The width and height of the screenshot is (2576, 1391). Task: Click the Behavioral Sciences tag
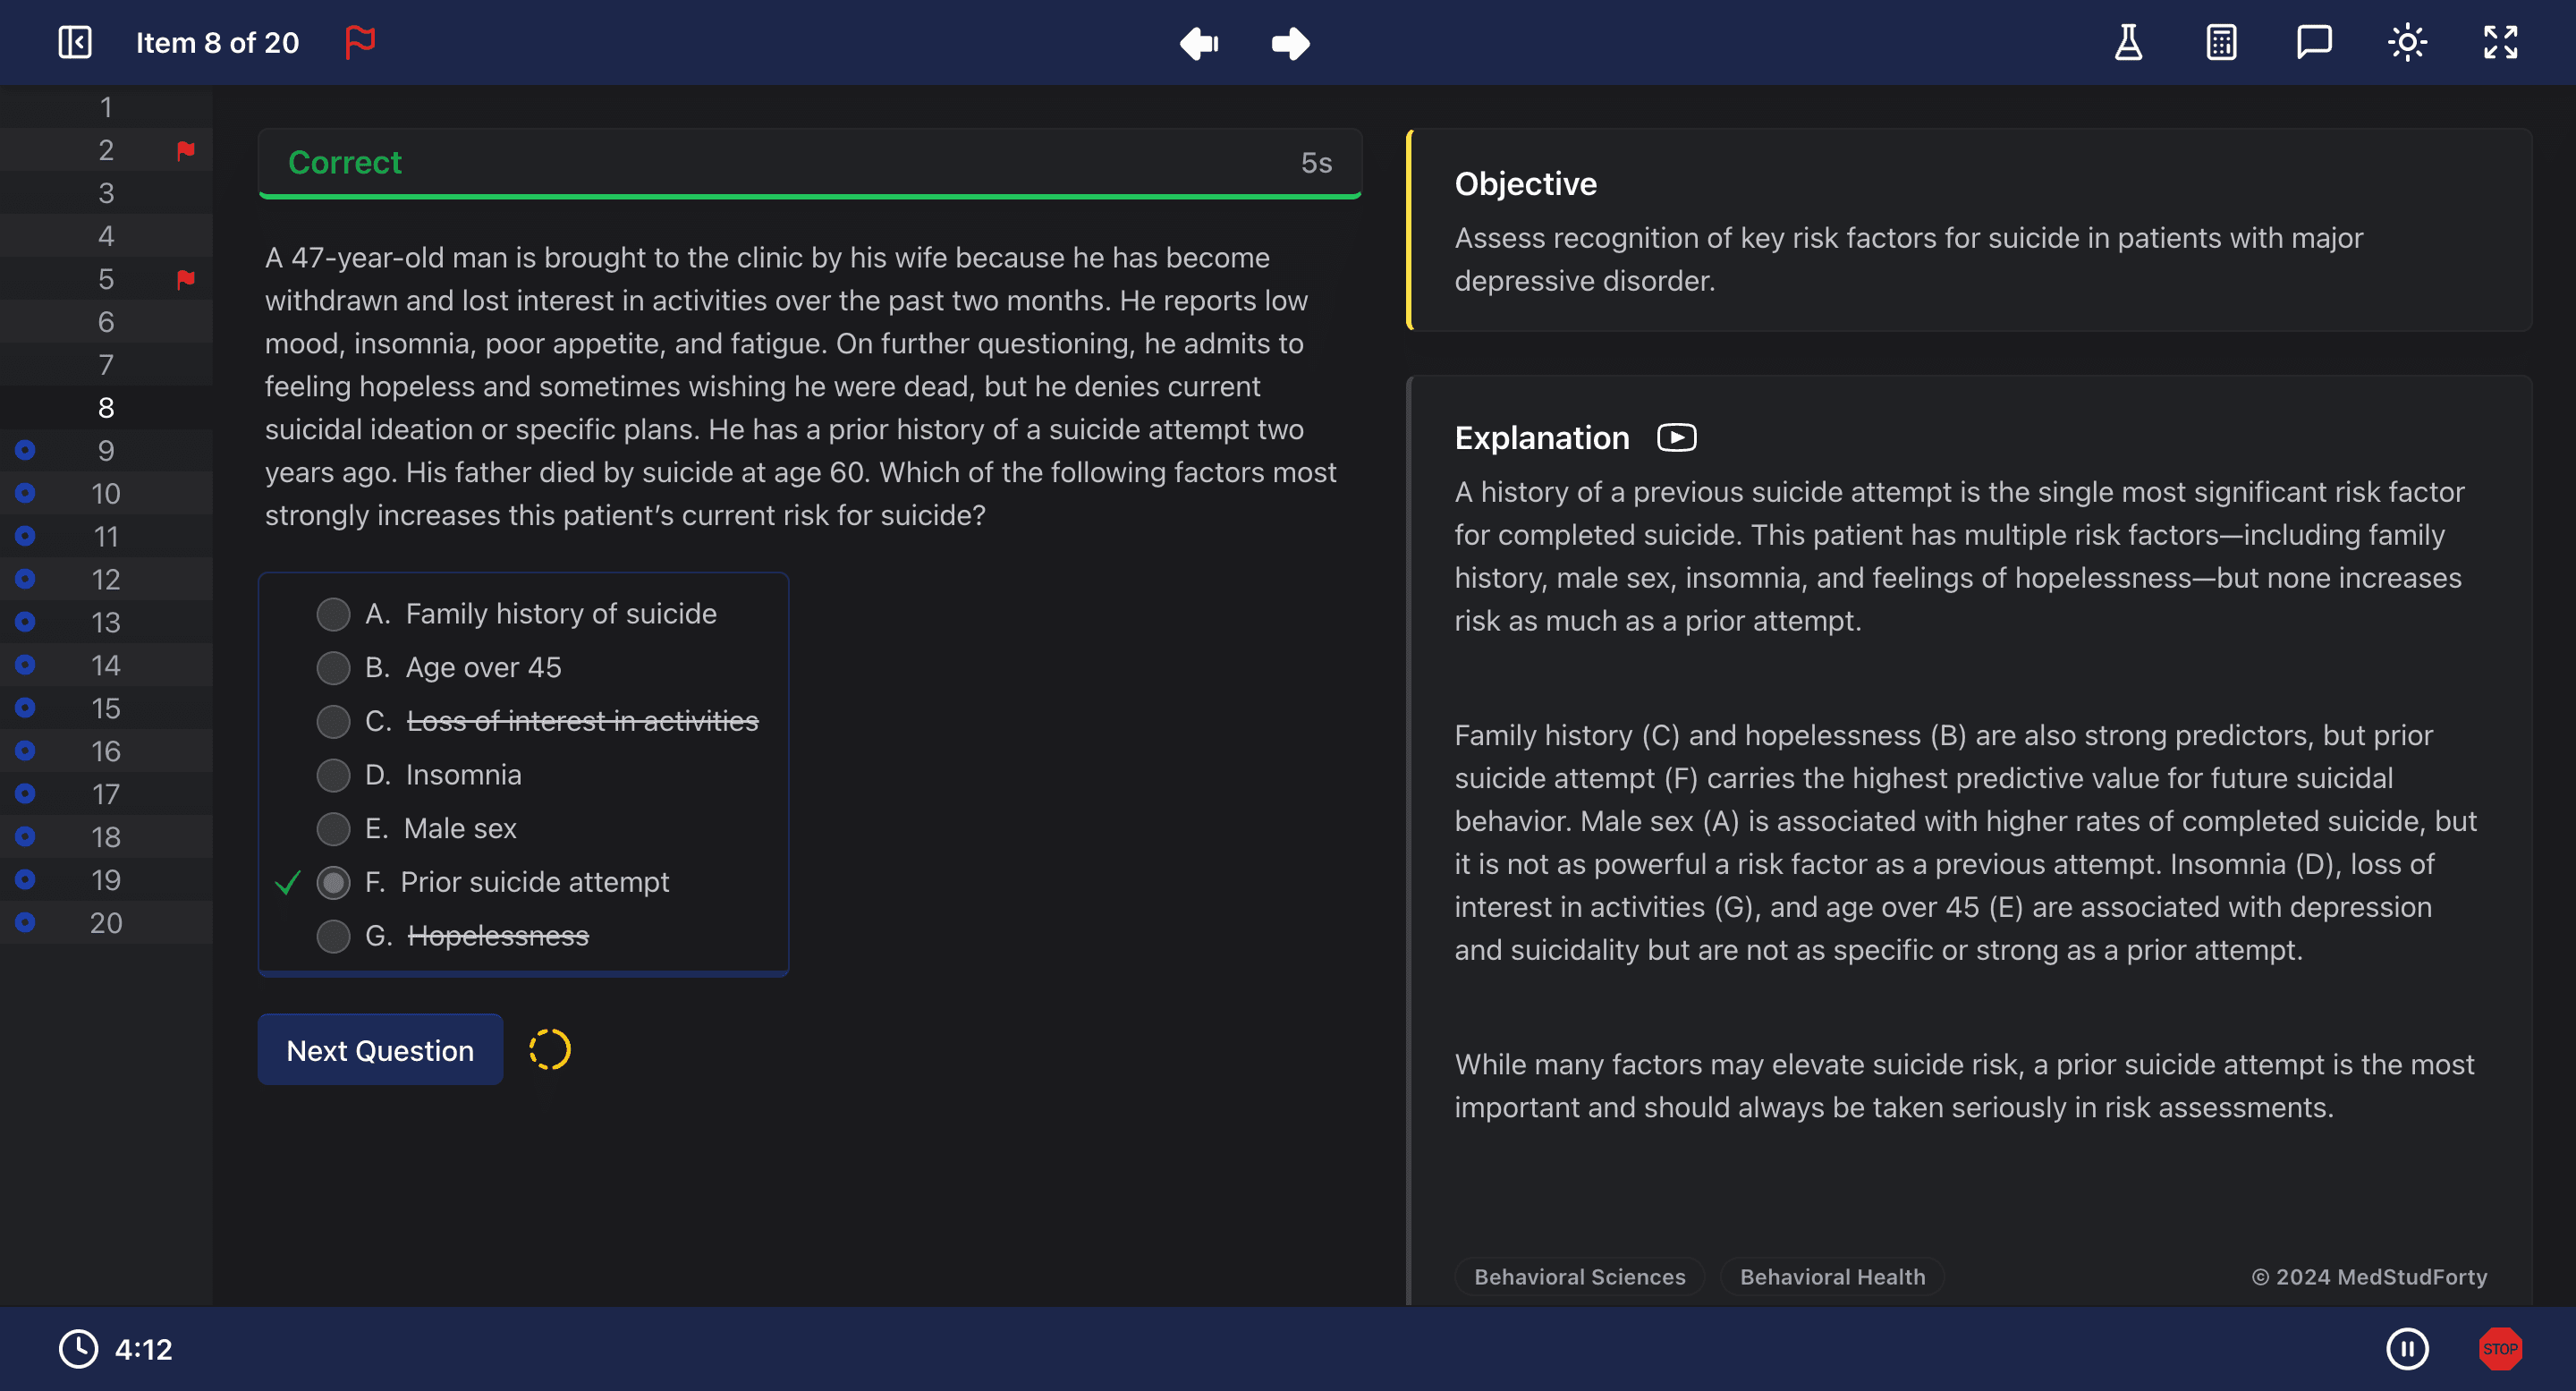coord(1579,1277)
